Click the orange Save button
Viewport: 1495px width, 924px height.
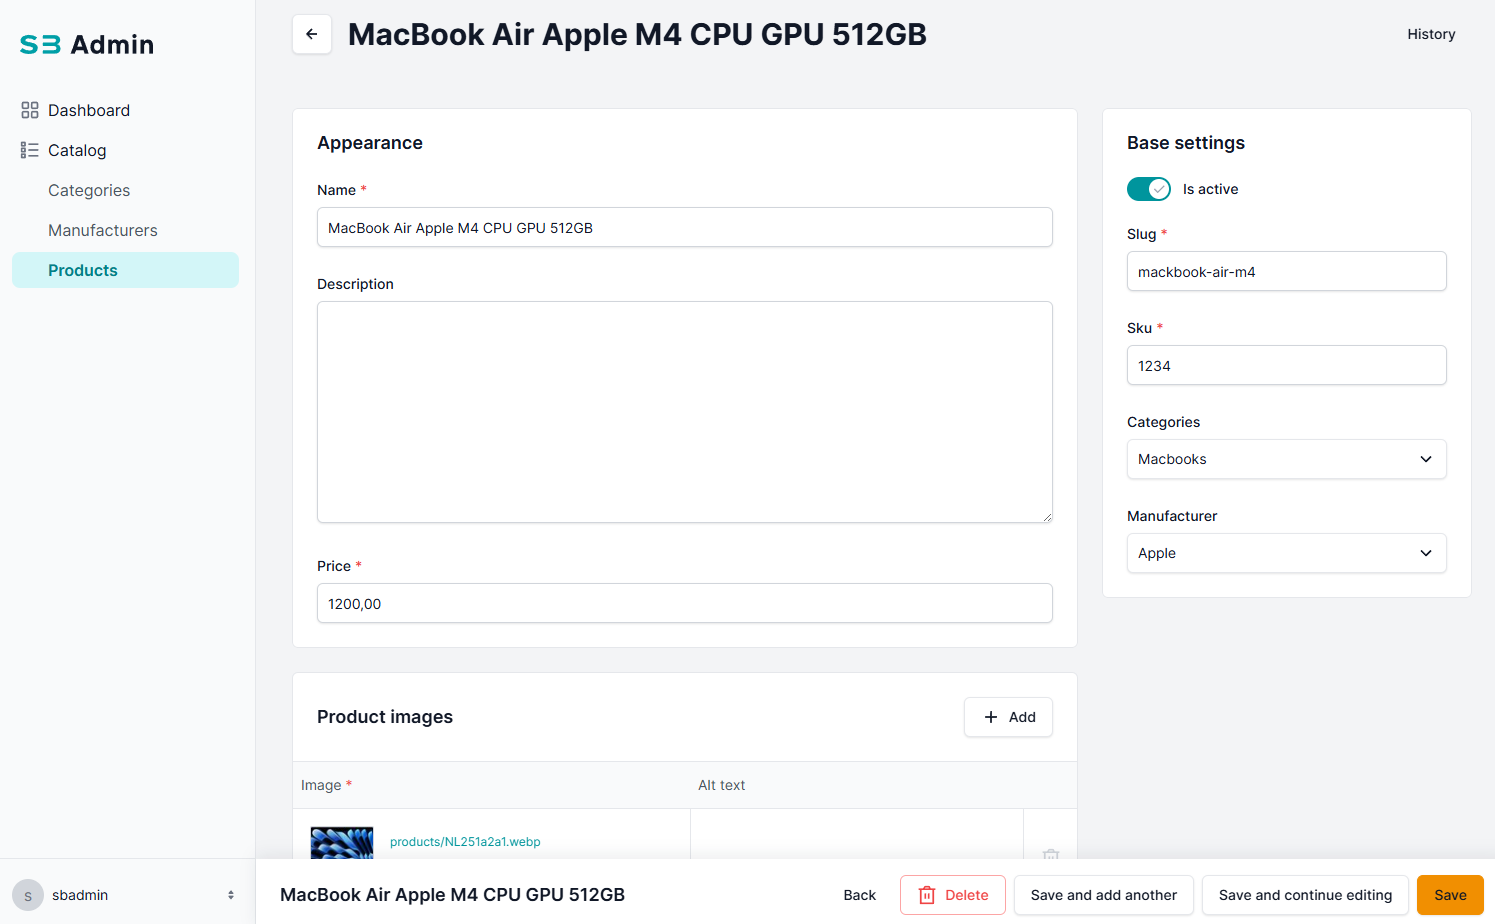pyautogui.click(x=1450, y=895)
